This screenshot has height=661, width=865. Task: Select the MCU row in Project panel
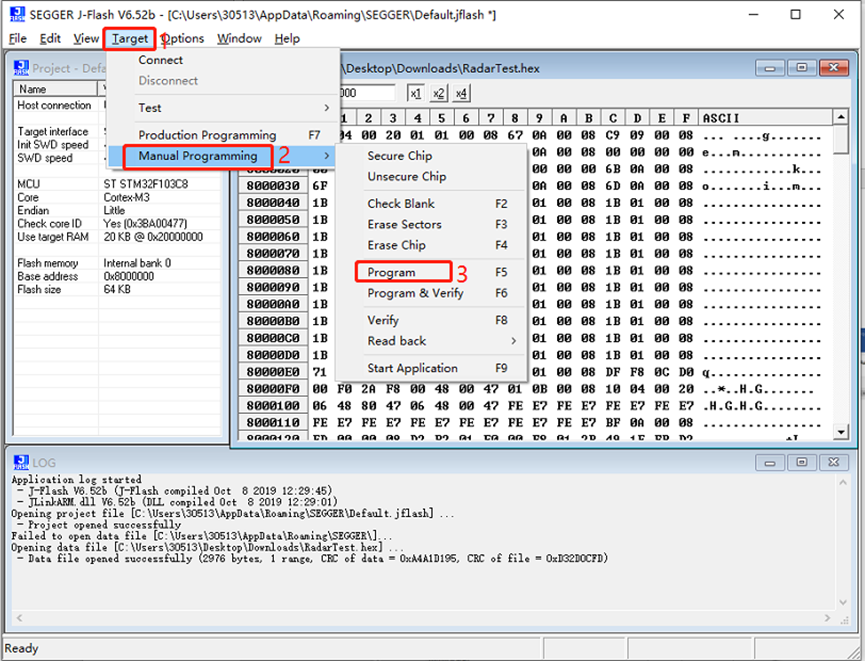click(118, 184)
